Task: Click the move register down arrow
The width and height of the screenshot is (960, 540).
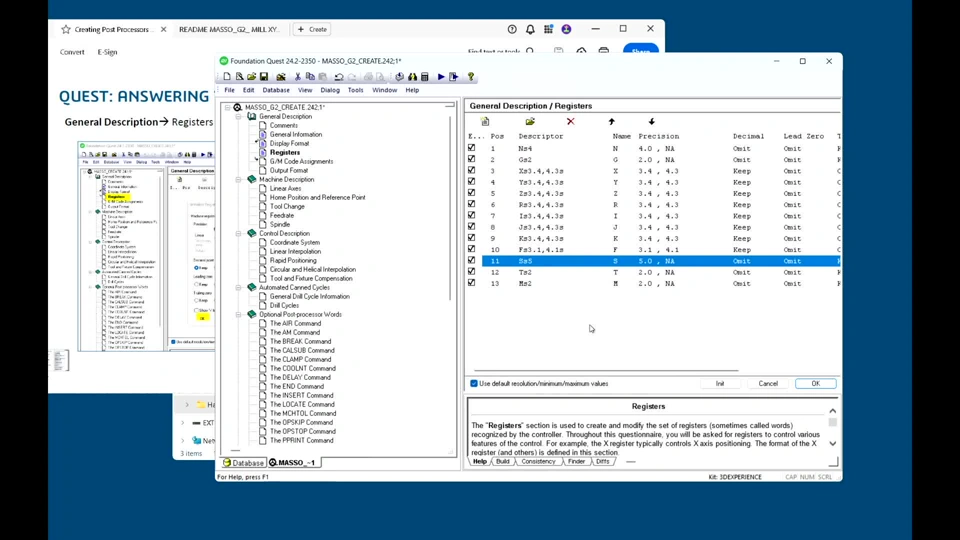Action: pyautogui.click(x=651, y=122)
